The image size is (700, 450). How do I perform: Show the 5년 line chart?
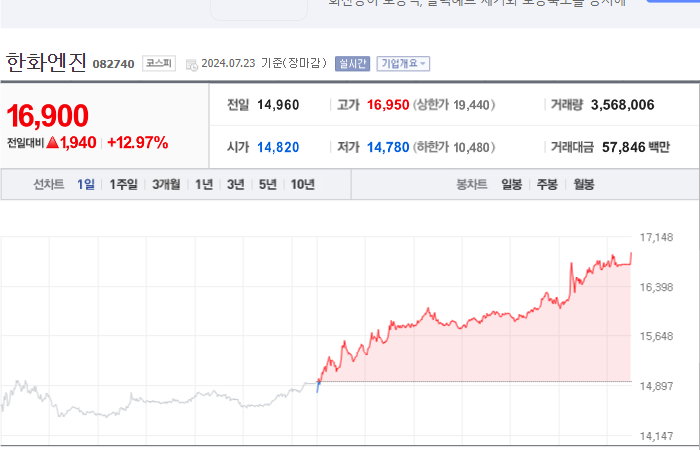click(x=268, y=184)
